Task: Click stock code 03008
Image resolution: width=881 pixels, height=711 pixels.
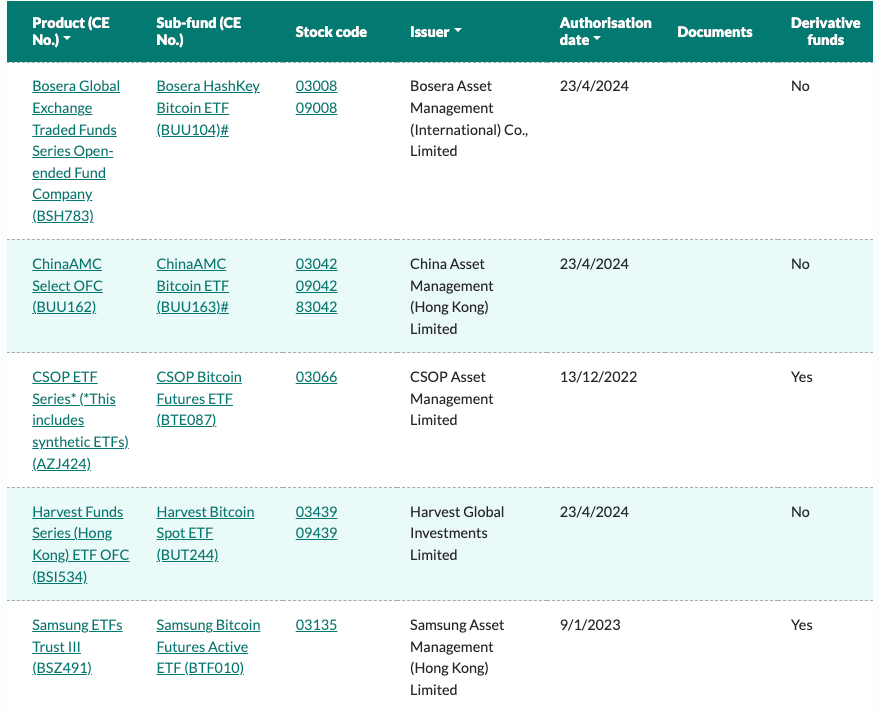Action: click(316, 86)
